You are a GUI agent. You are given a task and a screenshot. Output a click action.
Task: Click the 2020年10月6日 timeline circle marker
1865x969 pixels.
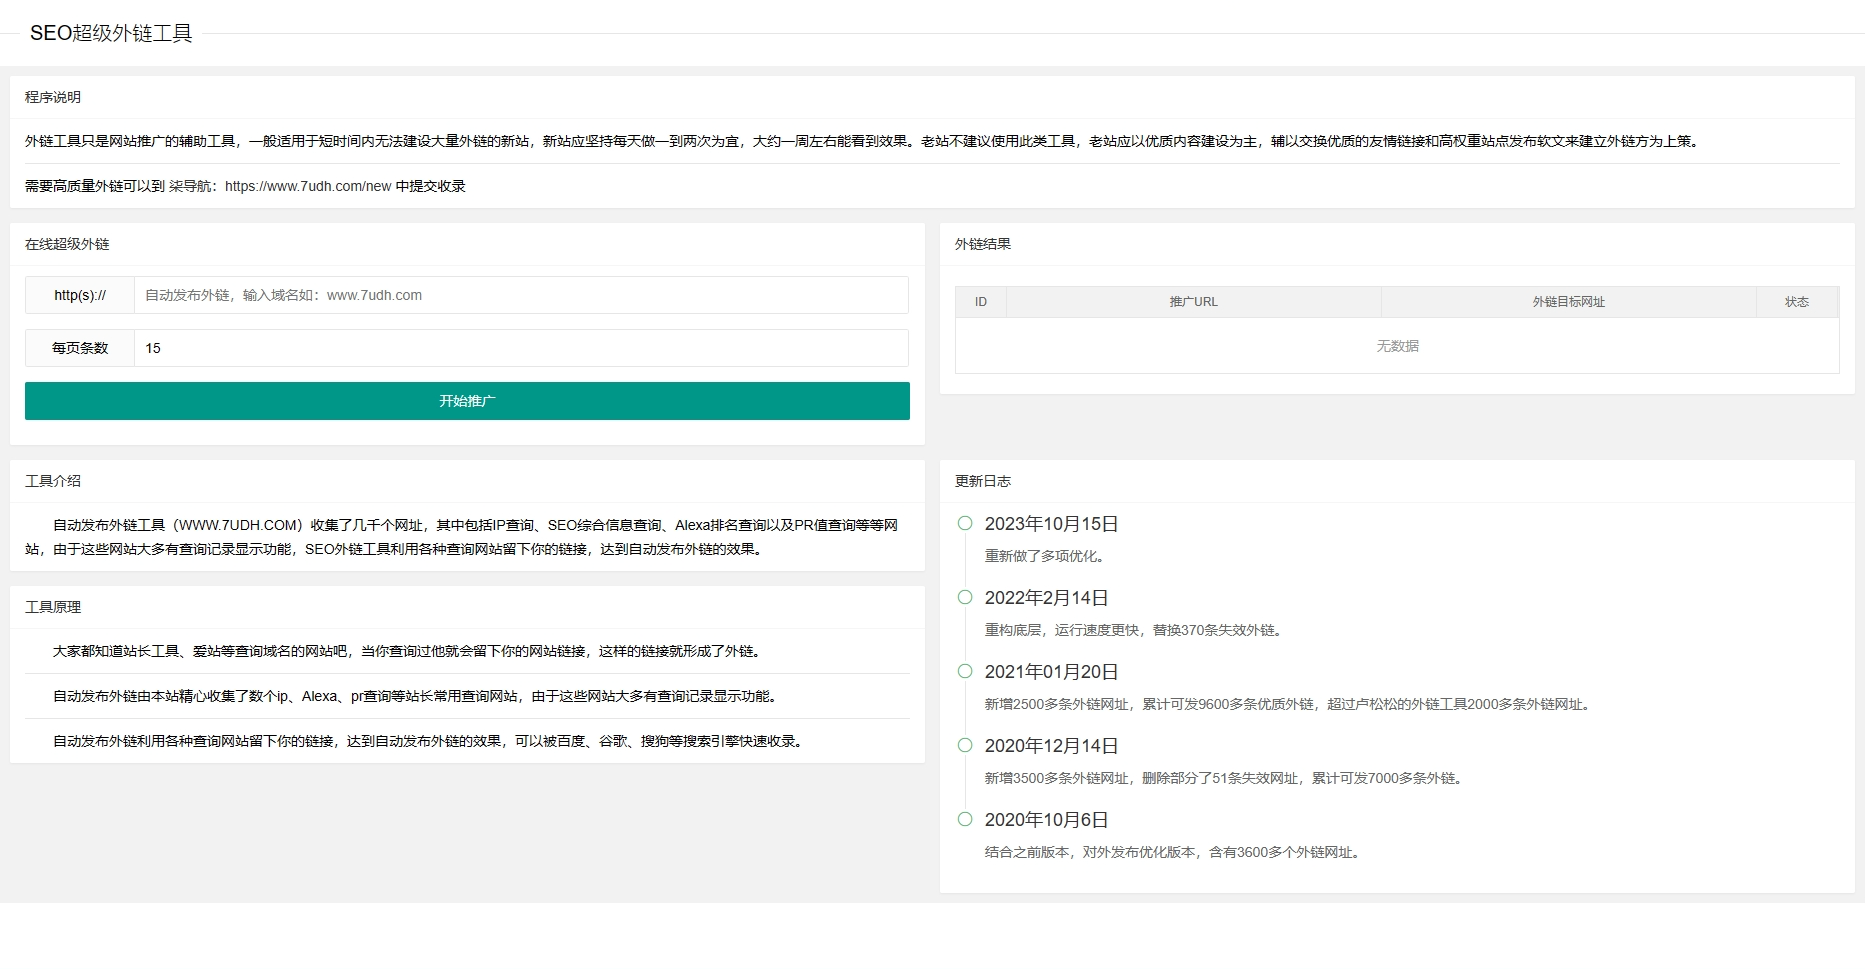point(965,819)
